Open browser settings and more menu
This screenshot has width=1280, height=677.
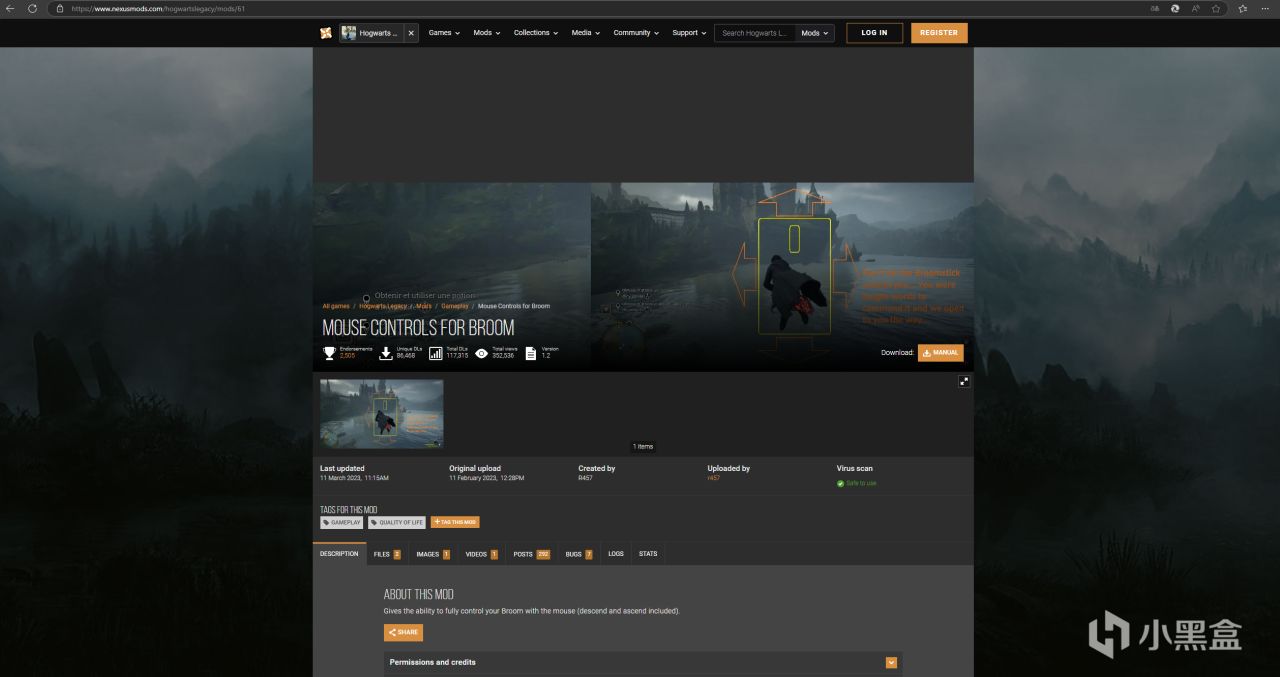[1267, 8]
